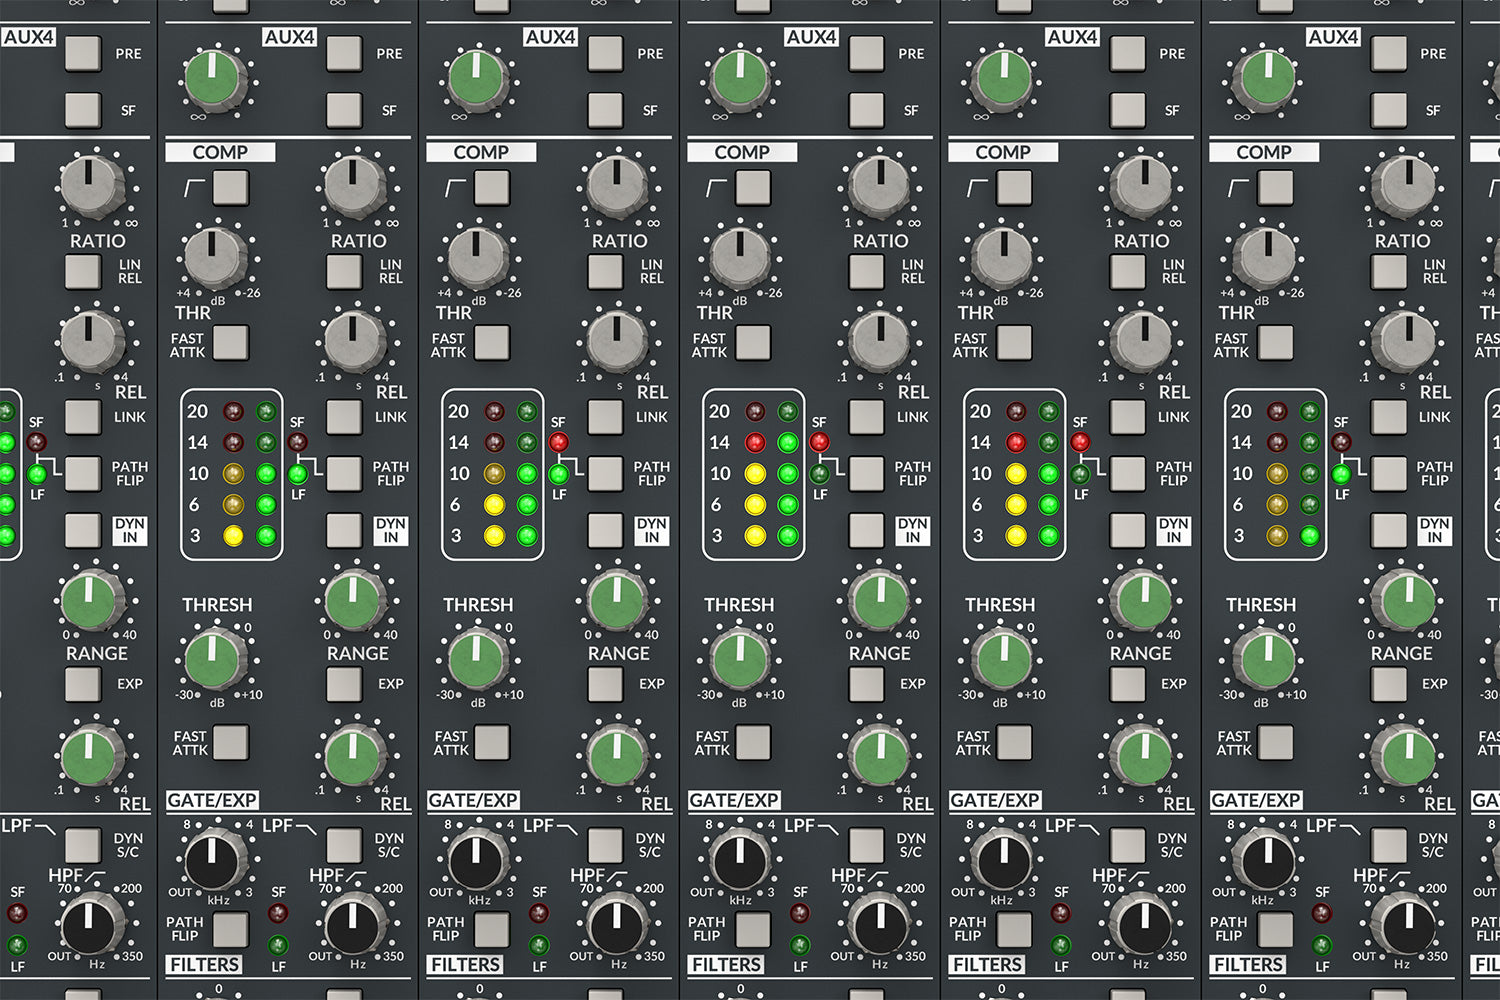Click dynamics PATH FLIP button in second full strip
1500x1000 pixels.
(605, 473)
